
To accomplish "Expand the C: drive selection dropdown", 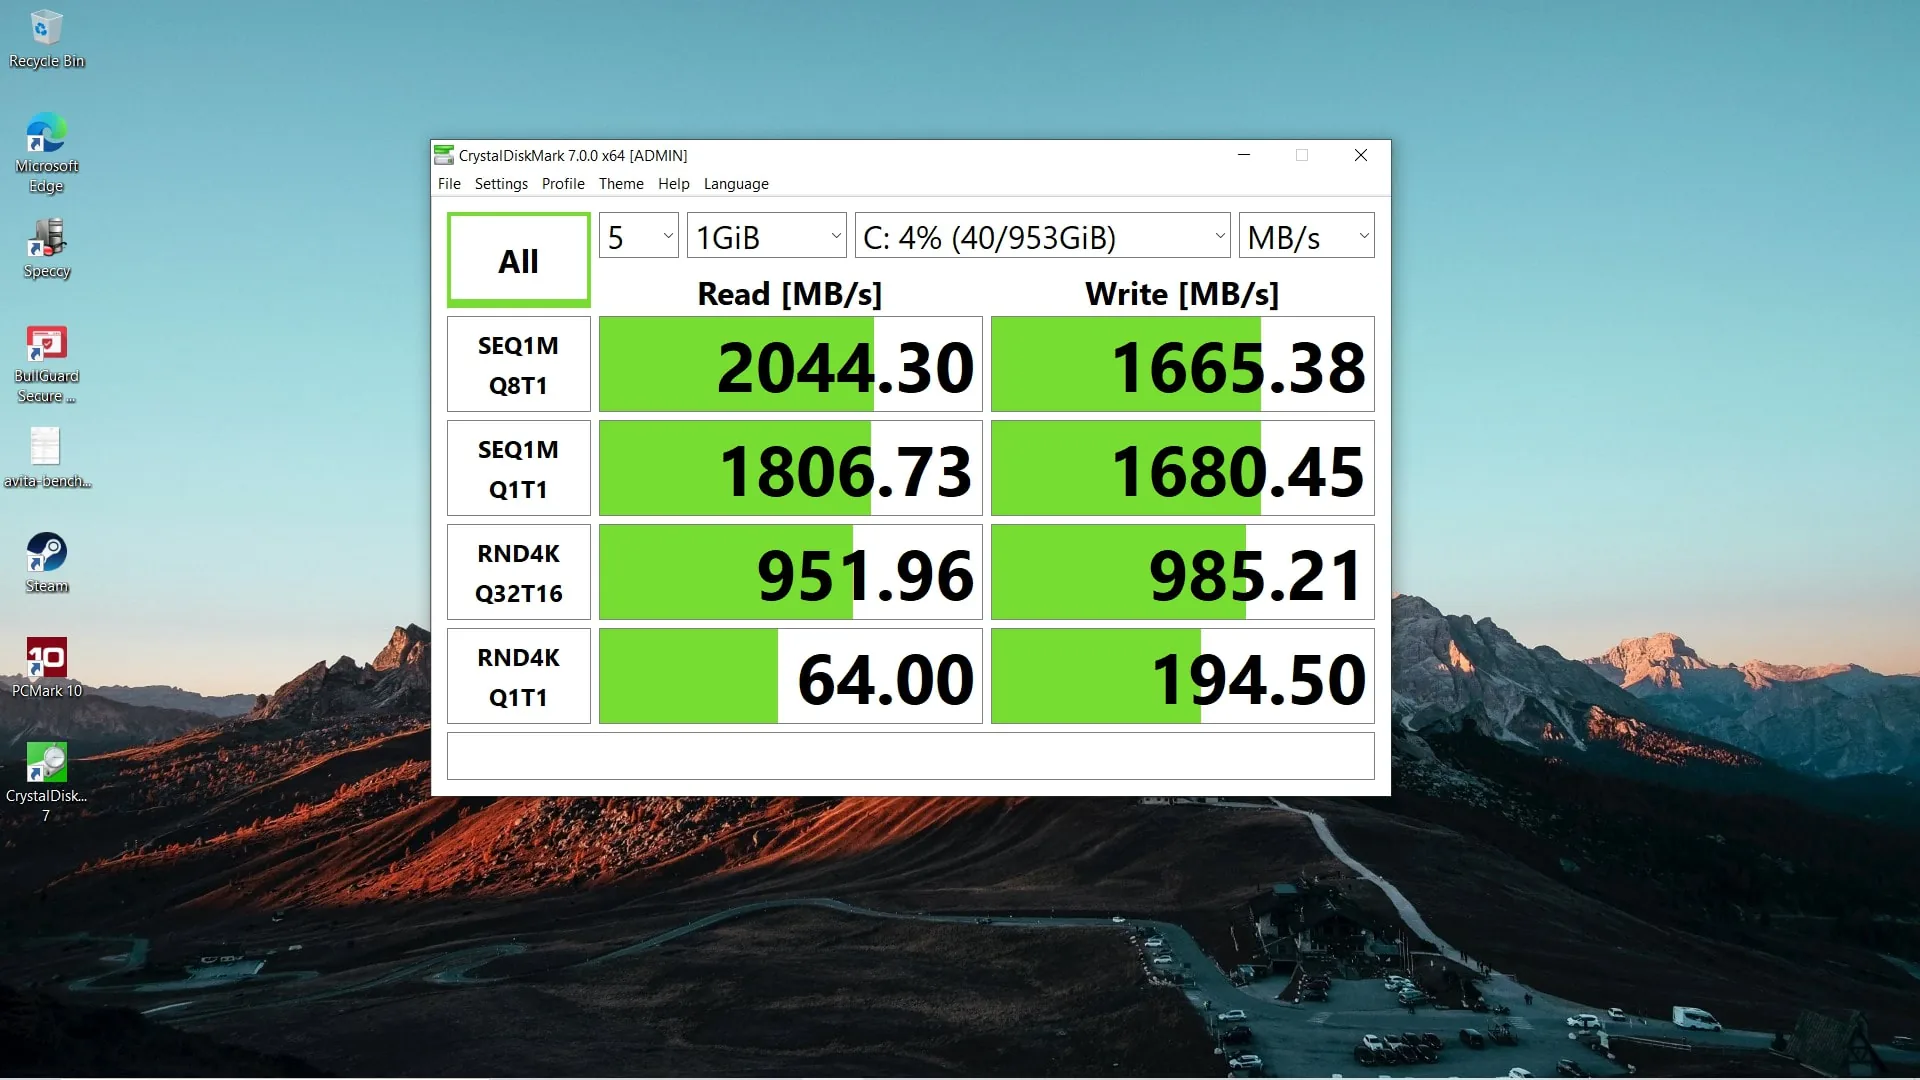I will coord(1043,236).
